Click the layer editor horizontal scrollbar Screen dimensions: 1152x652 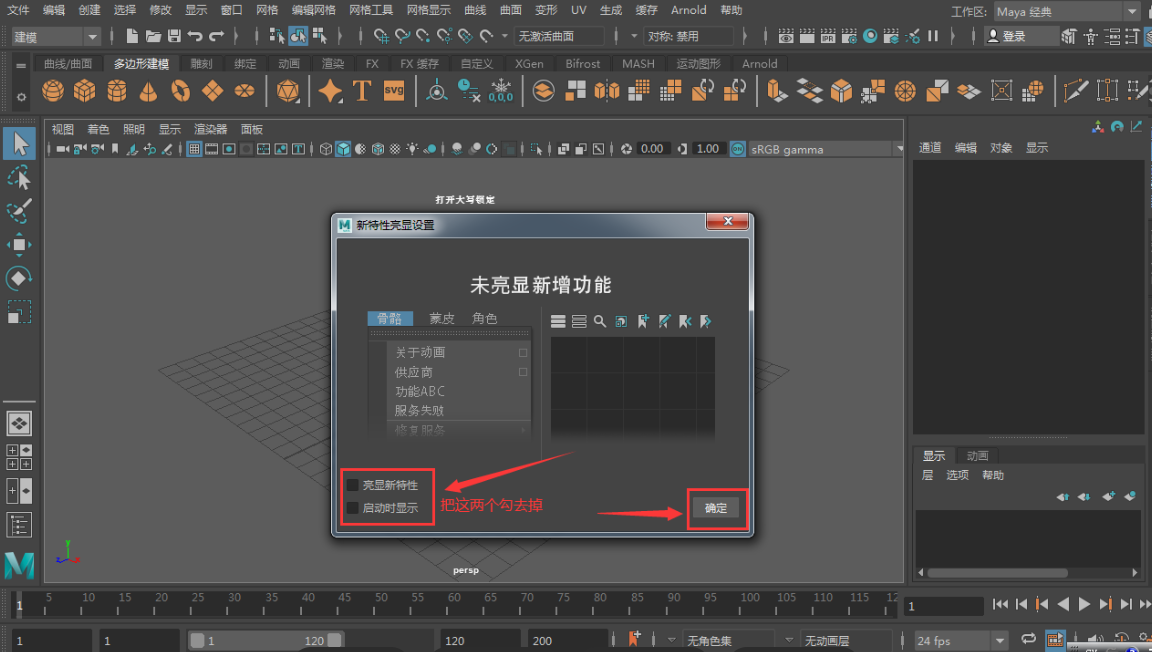point(997,573)
